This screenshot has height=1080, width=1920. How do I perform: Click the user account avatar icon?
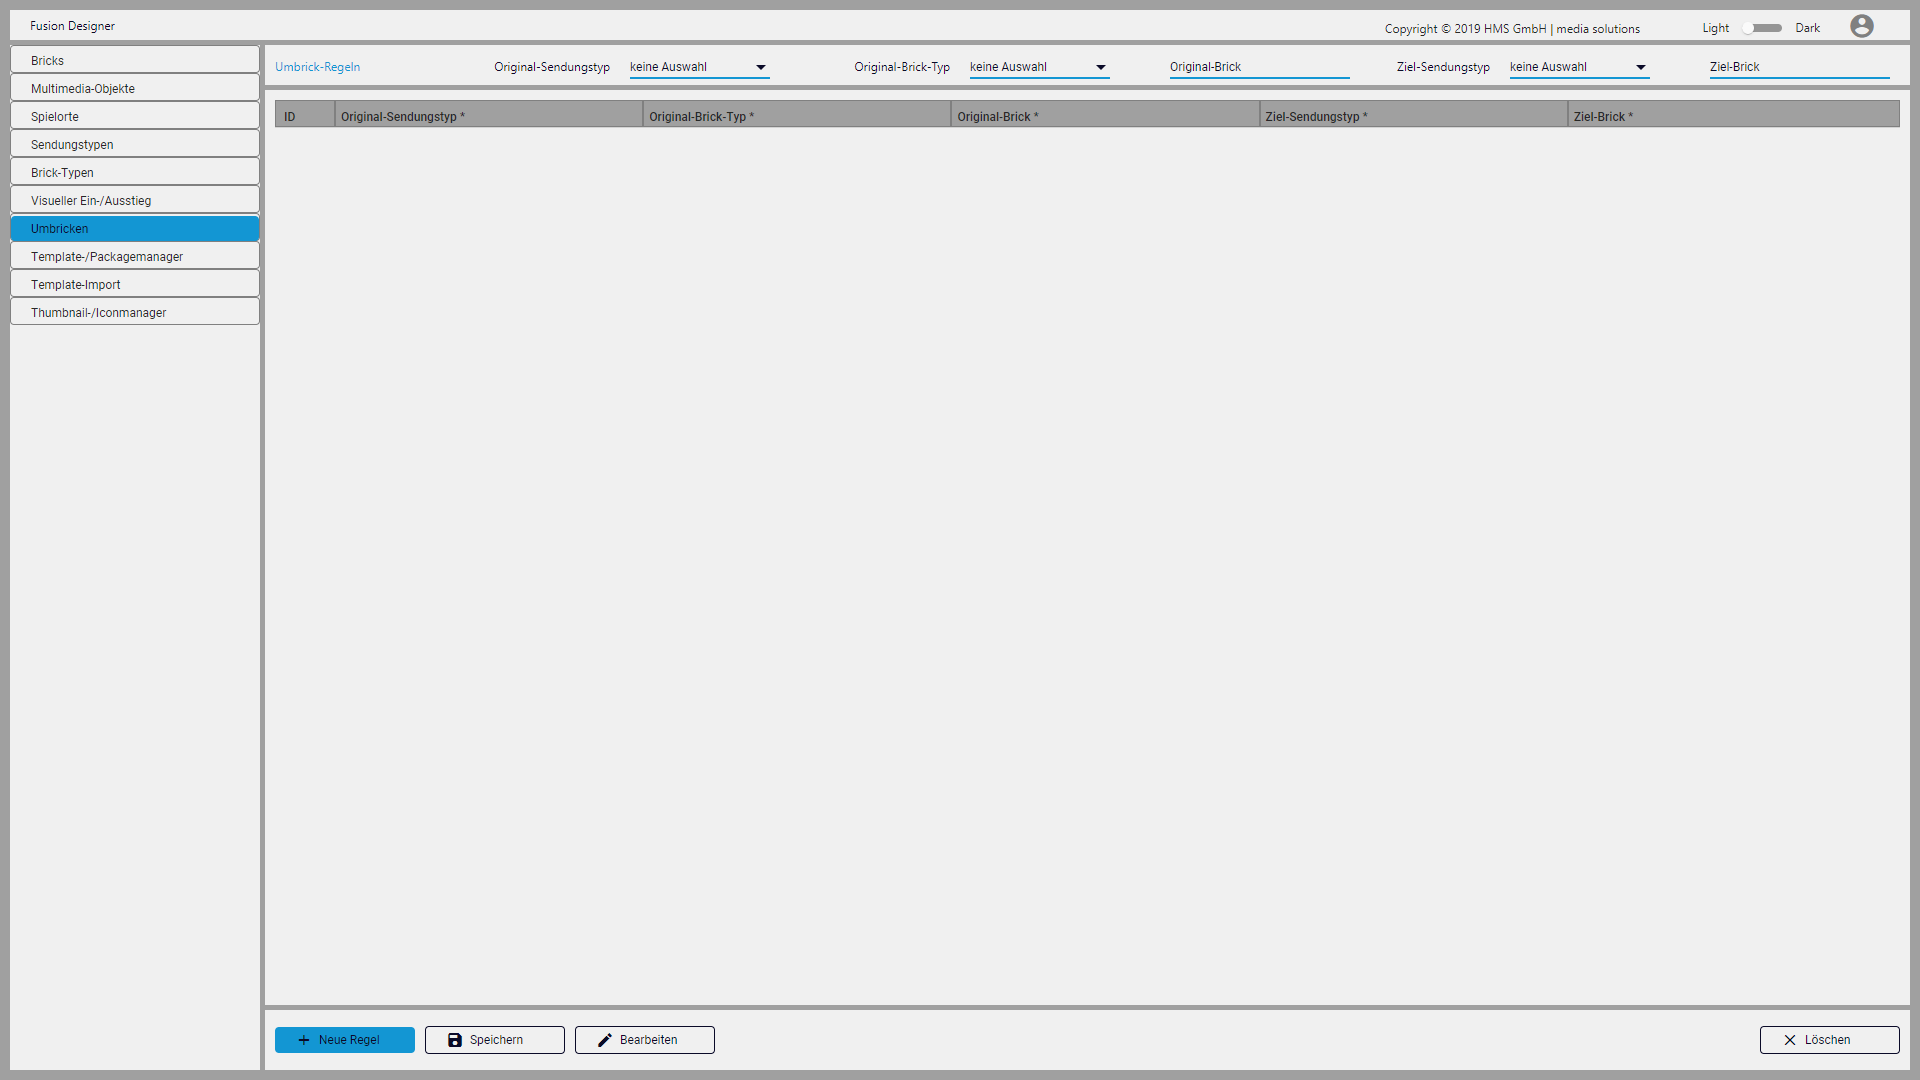point(1861,26)
